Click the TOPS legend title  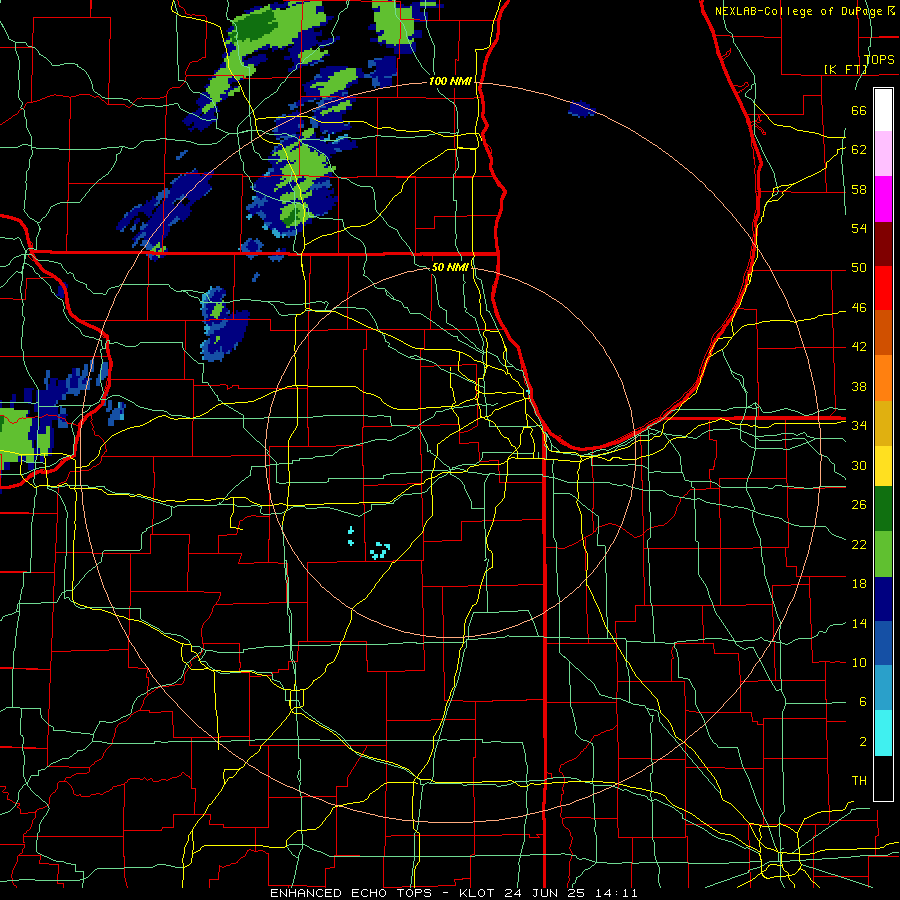click(879, 59)
